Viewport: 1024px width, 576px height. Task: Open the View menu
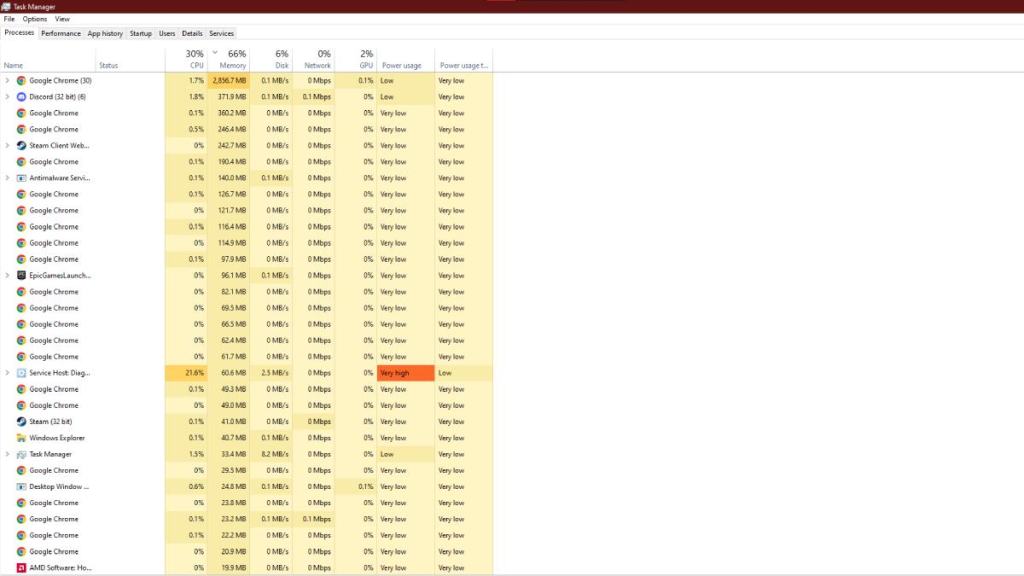[x=62, y=18]
